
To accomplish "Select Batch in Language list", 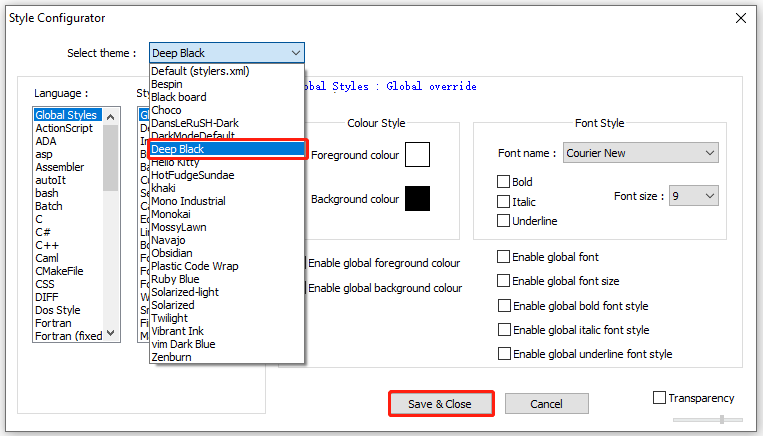I will click(68, 206).
